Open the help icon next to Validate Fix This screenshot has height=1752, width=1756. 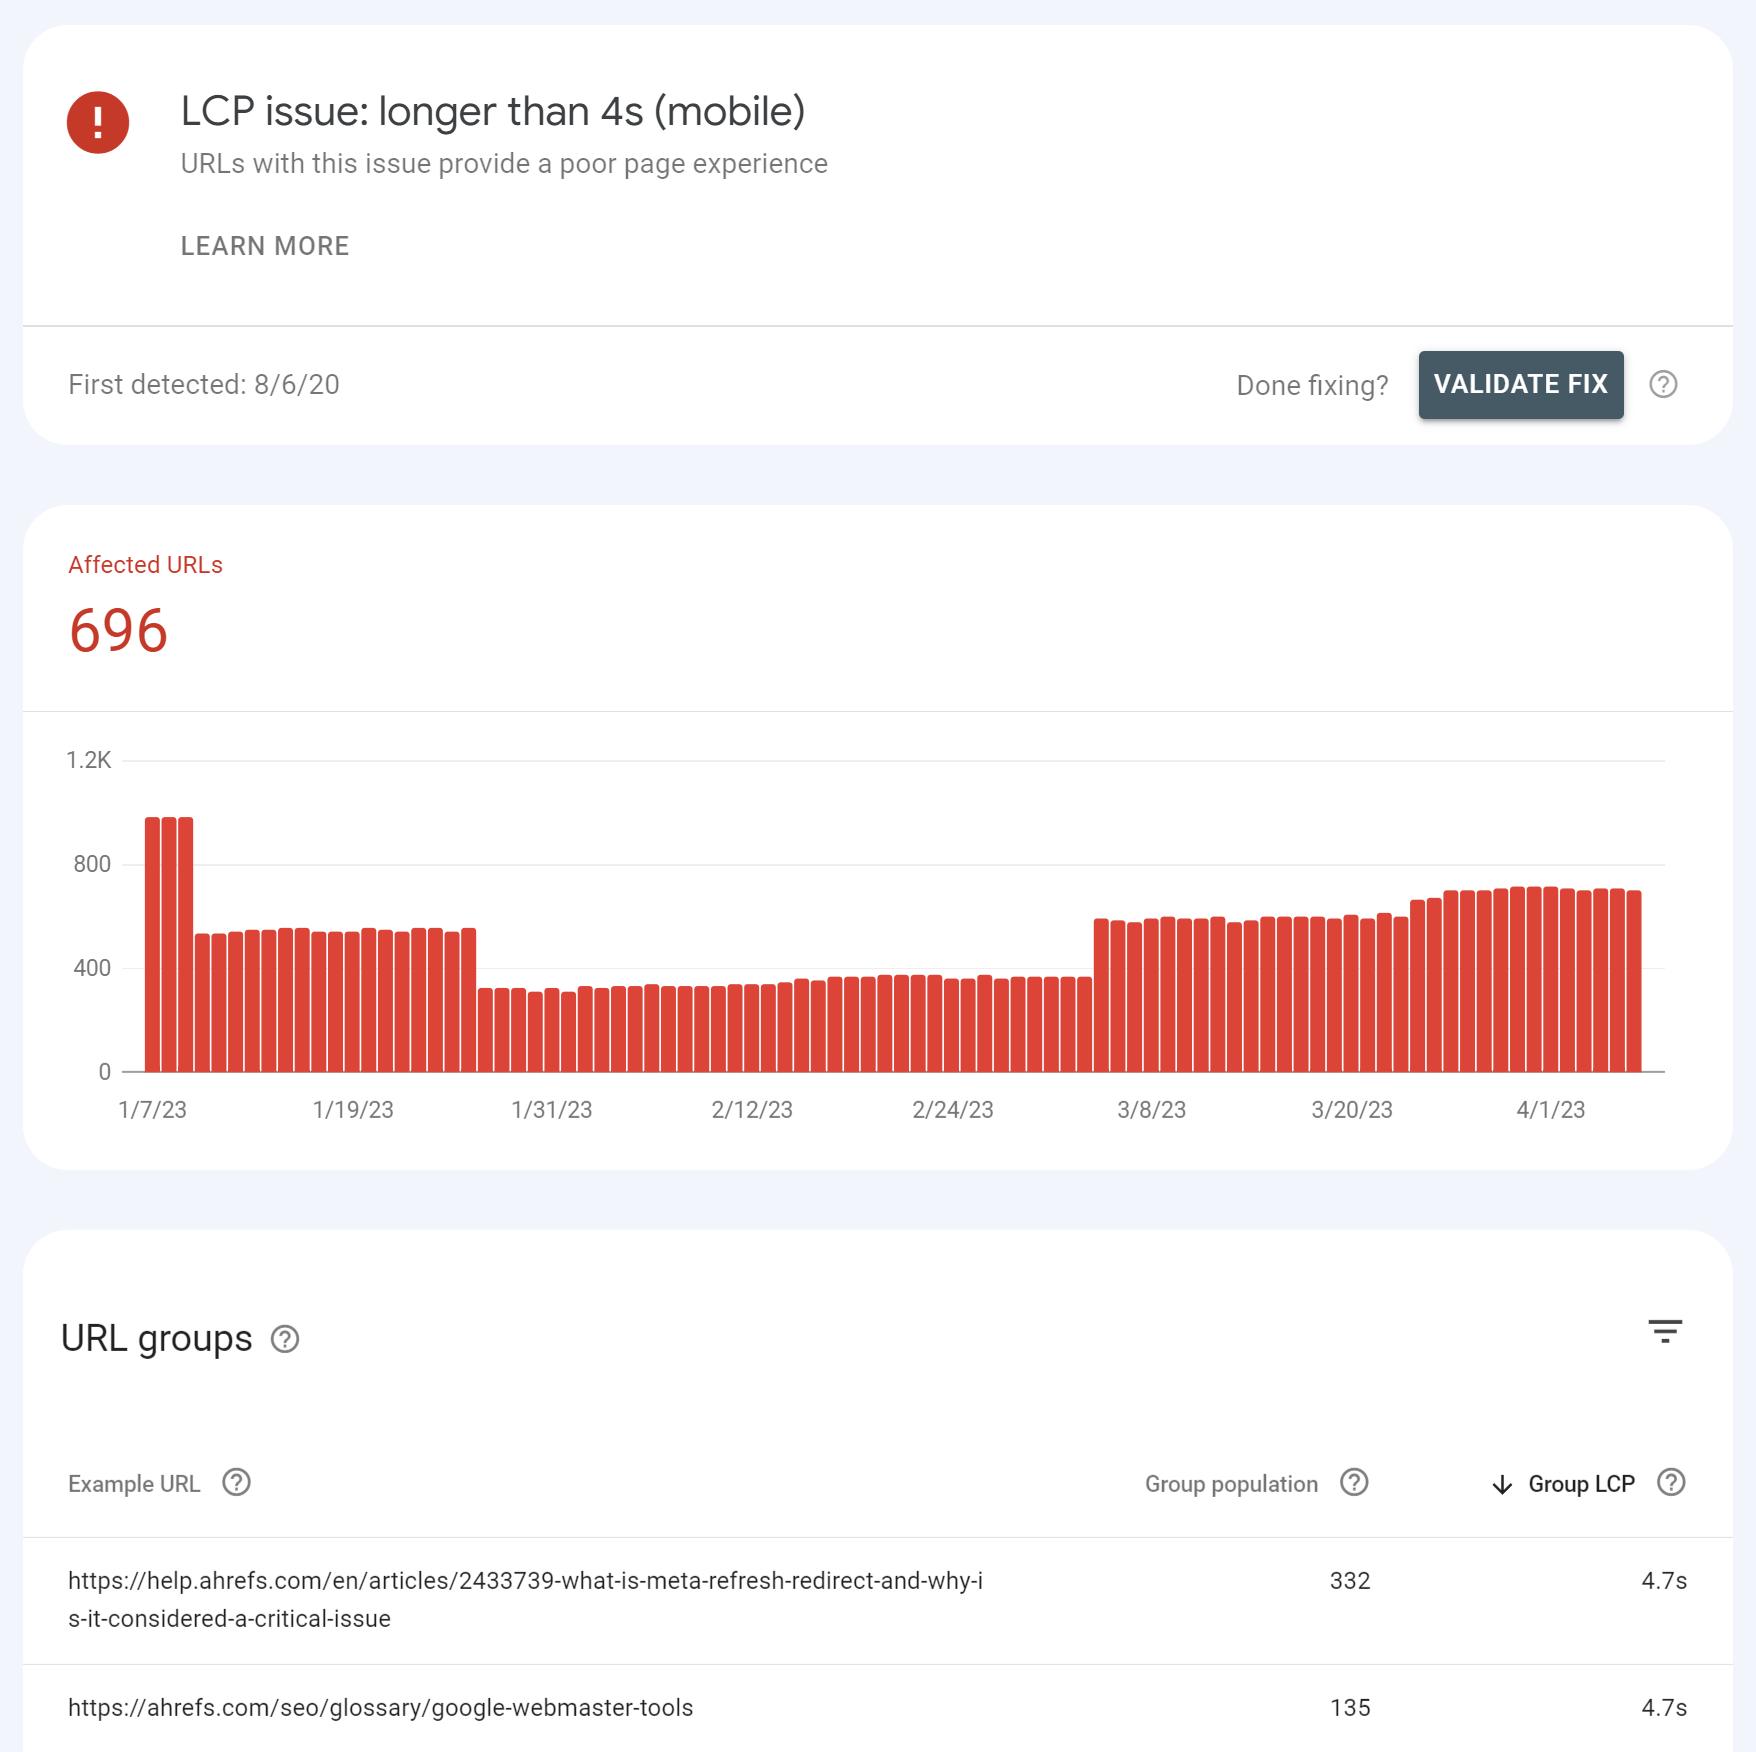tap(1665, 384)
